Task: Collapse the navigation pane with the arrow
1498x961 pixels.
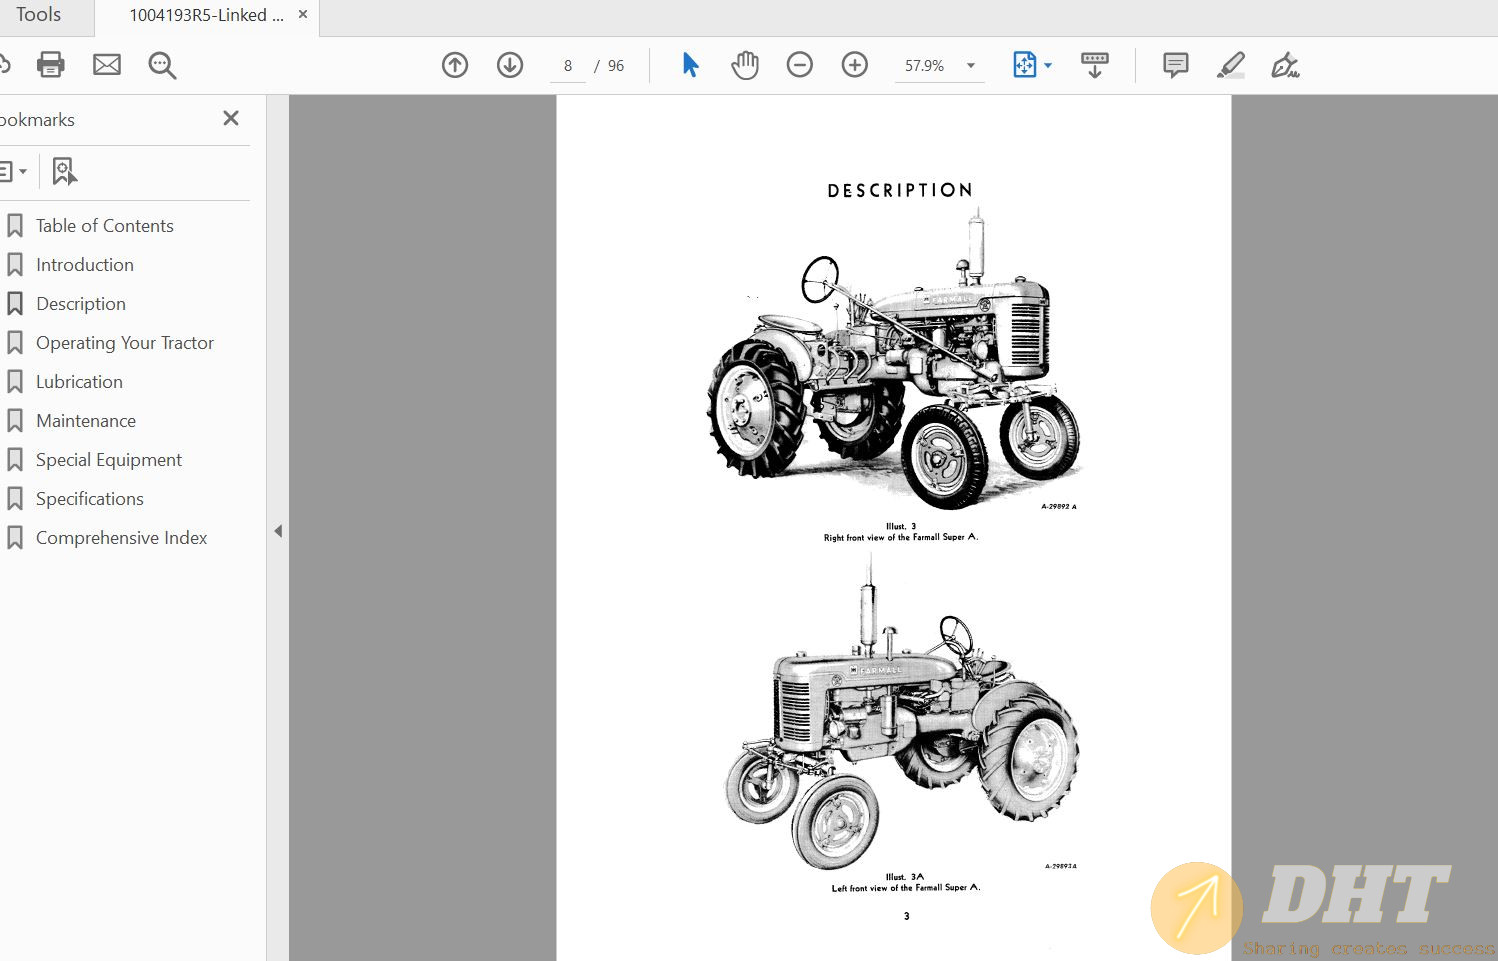Action: [x=278, y=531]
